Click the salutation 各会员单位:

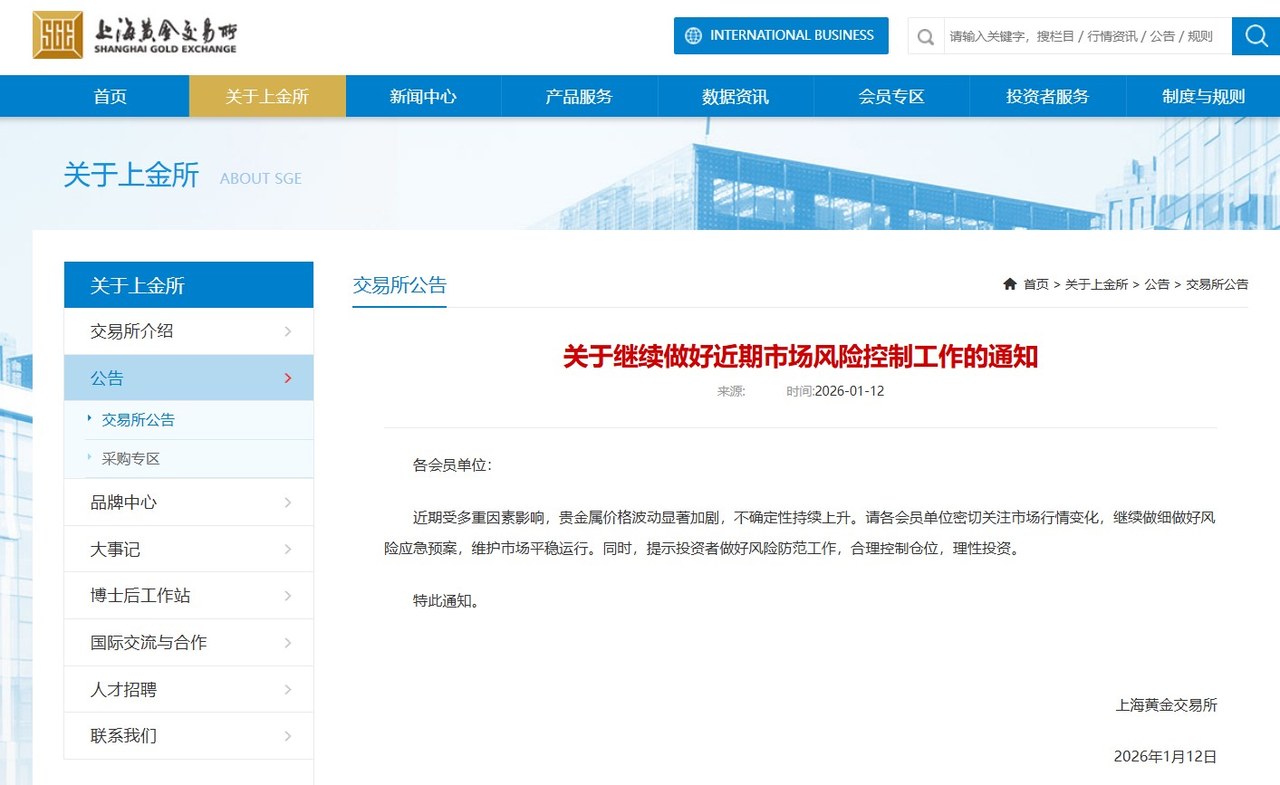[452, 465]
